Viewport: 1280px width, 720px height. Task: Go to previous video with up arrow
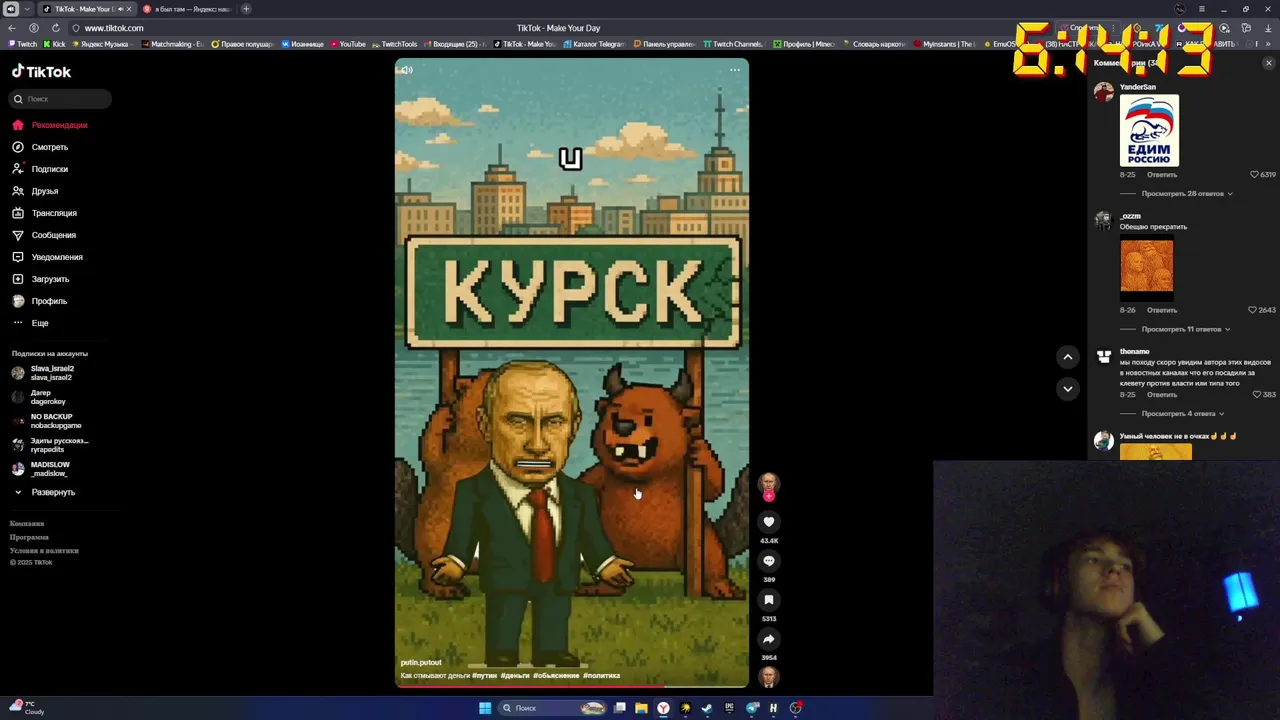[x=1068, y=357]
